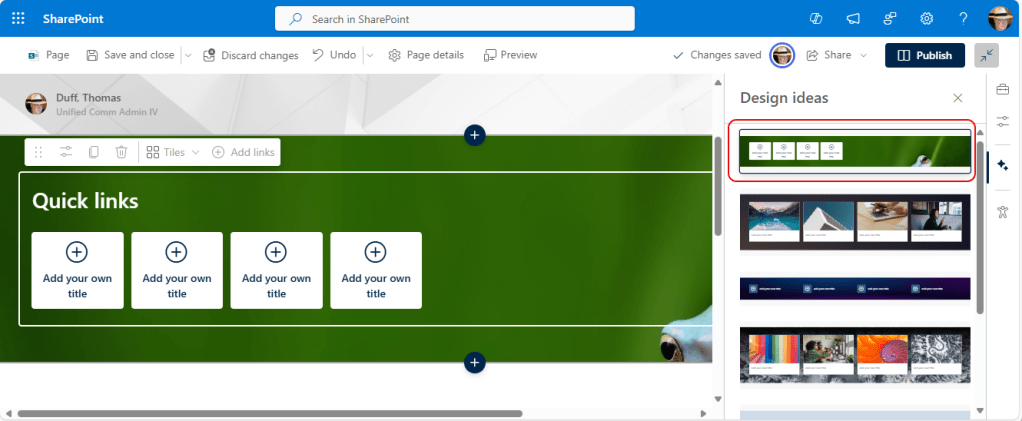
Task: Click the Search in SharePoint box
Action: point(455,19)
